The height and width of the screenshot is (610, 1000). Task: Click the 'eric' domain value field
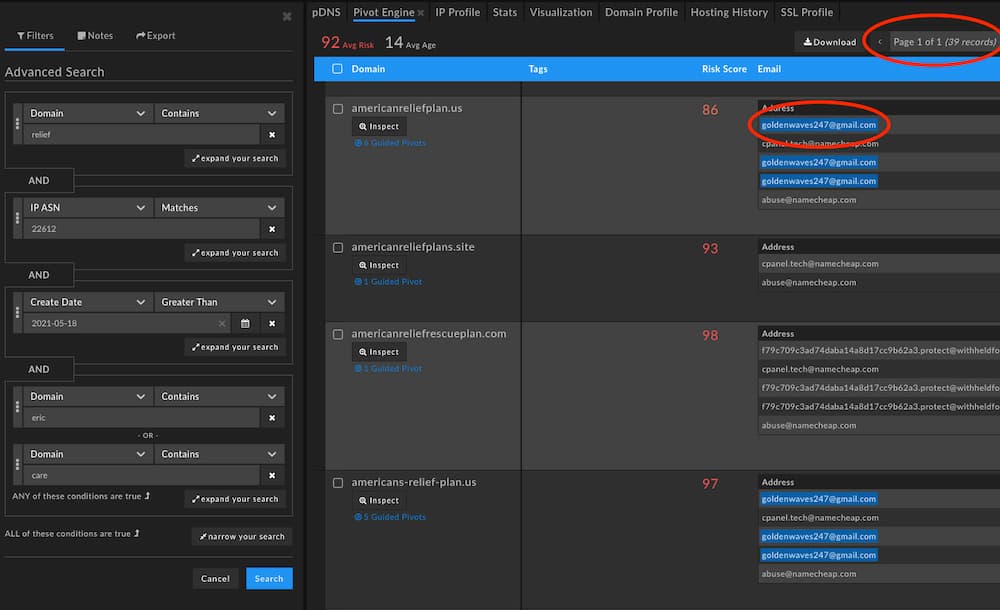coord(142,418)
